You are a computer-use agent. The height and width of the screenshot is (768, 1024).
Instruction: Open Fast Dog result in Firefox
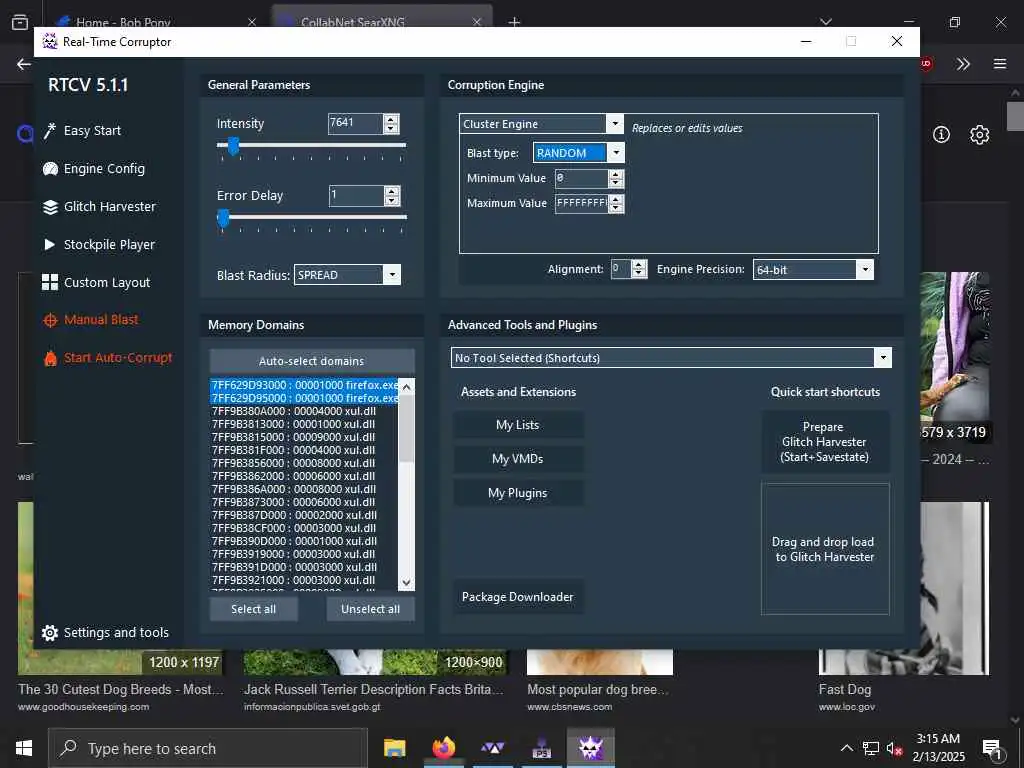[x=844, y=689]
